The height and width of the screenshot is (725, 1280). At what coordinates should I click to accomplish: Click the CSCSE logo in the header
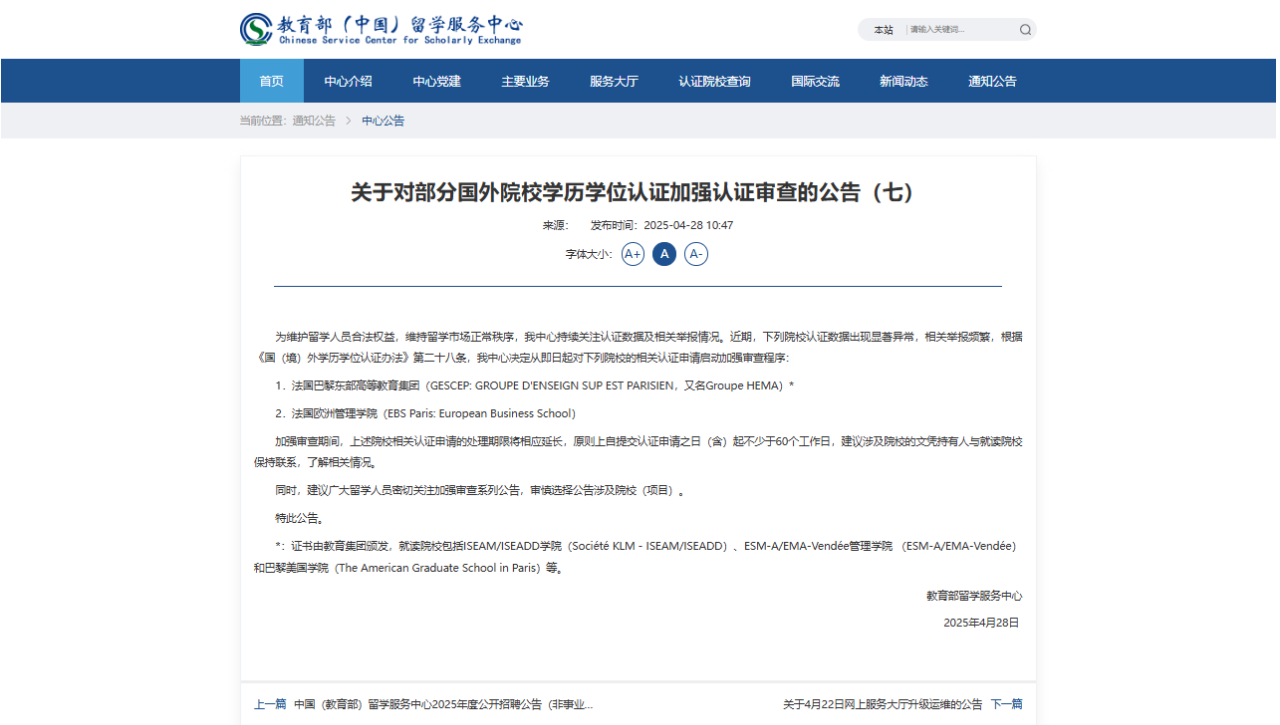[x=380, y=29]
